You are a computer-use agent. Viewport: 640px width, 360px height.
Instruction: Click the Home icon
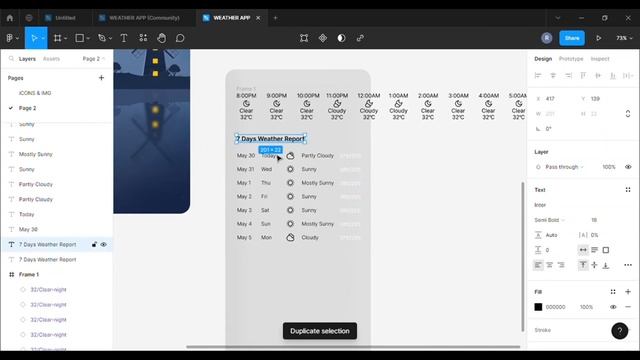[10, 18]
